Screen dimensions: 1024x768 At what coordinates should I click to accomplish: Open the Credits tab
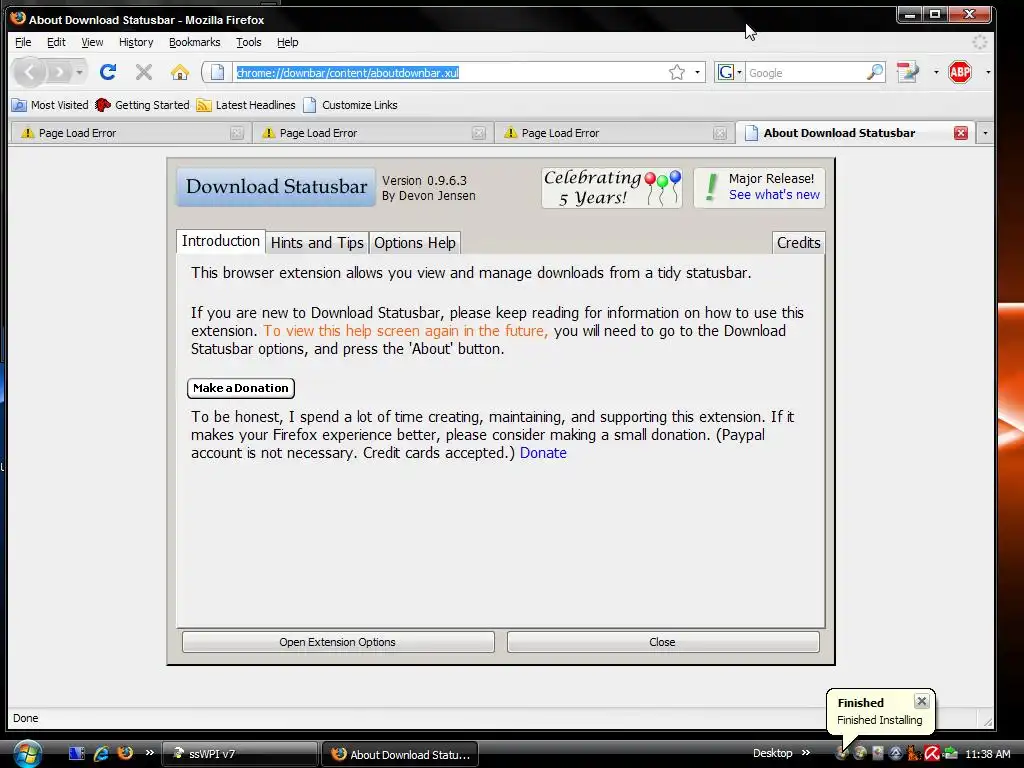click(x=798, y=242)
